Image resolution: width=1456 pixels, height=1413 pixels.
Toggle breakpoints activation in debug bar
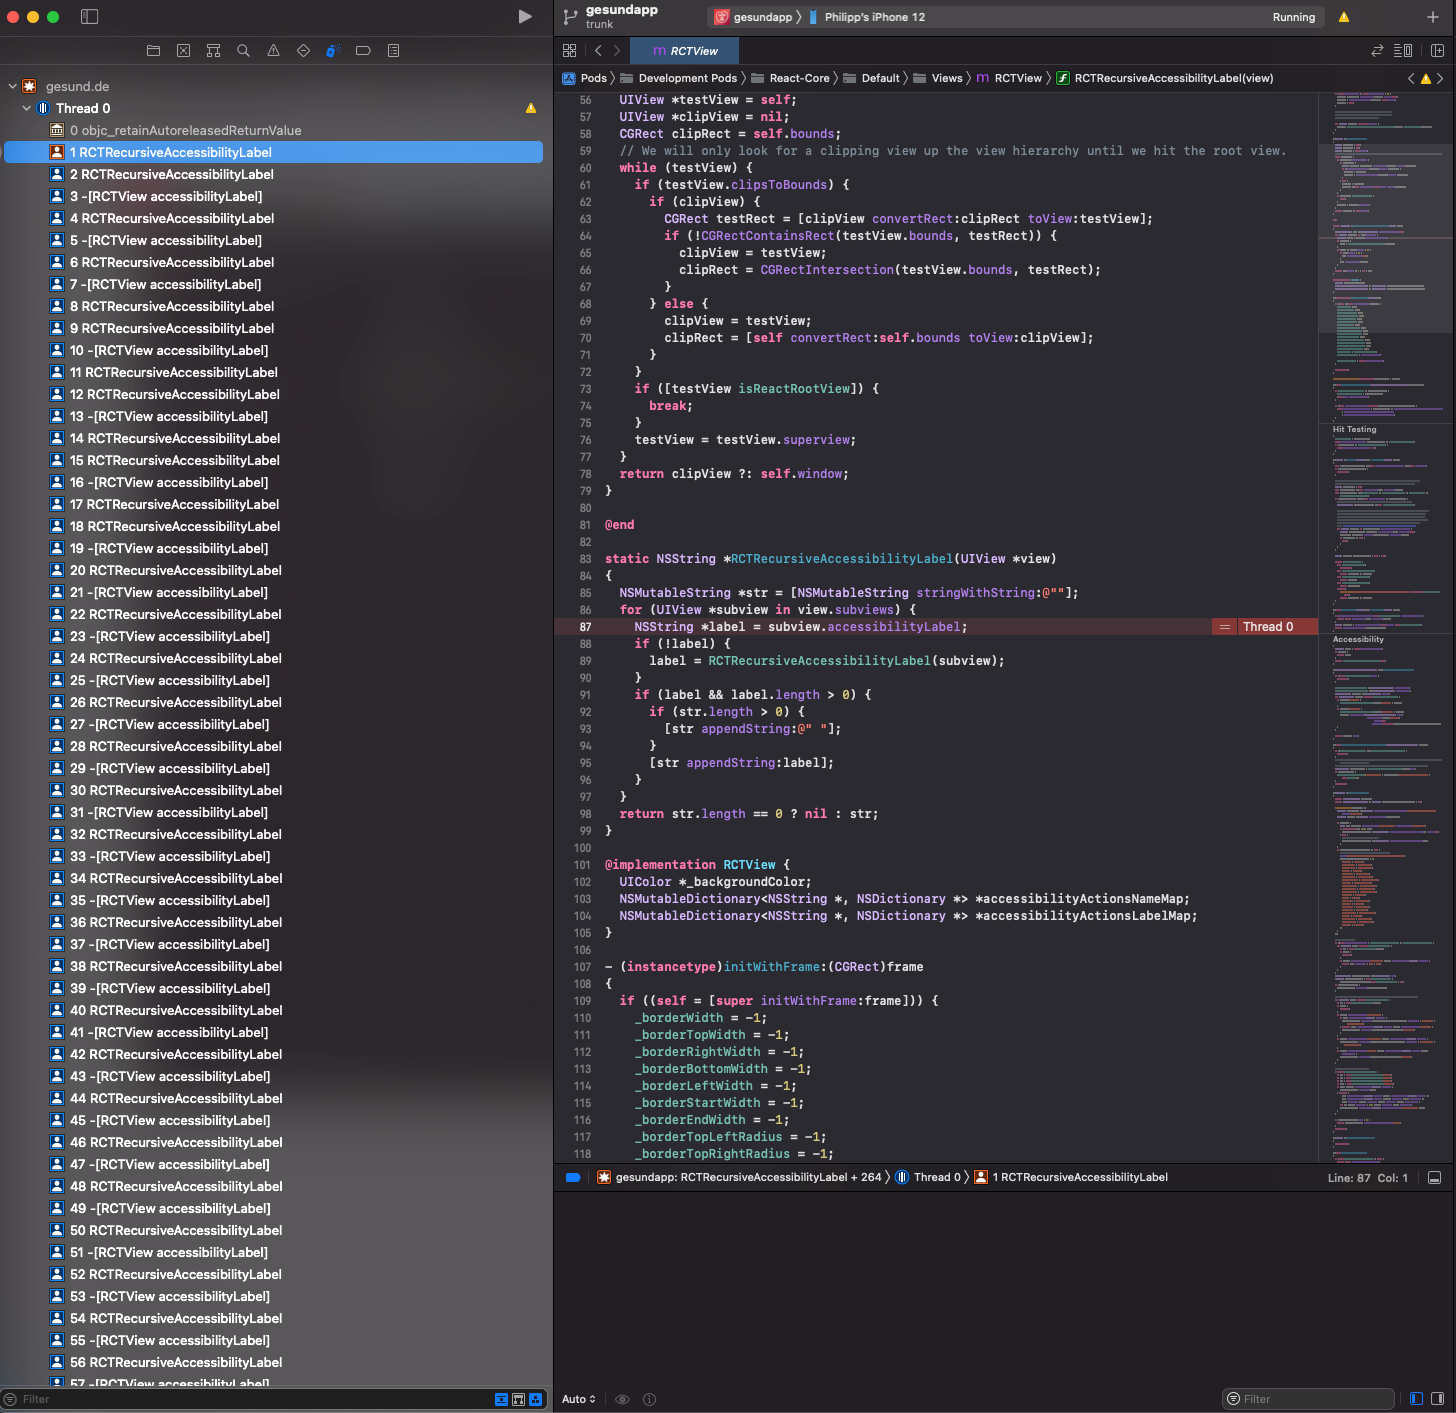pyautogui.click(x=573, y=1177)
